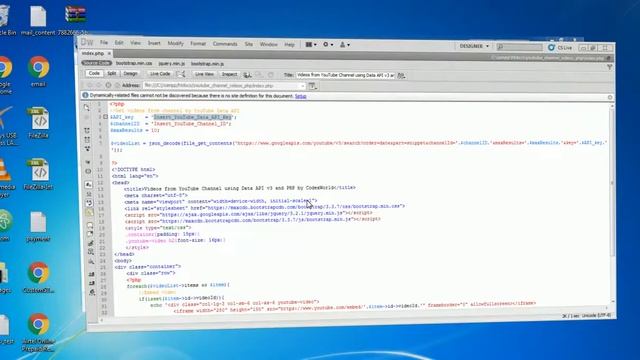This screenshot has height=360, width=640.
Task: Open the Commands menu
Action: click(x=225, y=44)
